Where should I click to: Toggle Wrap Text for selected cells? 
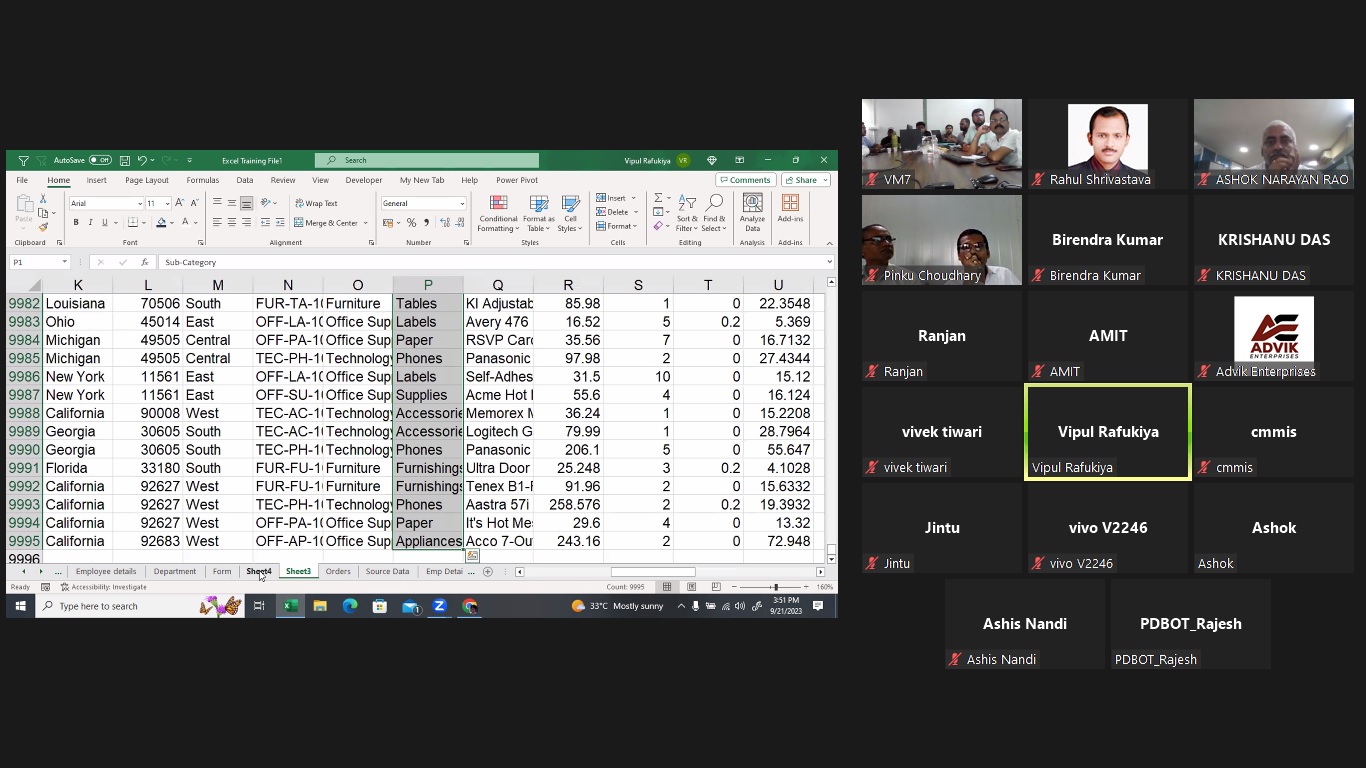pos(316,203)
